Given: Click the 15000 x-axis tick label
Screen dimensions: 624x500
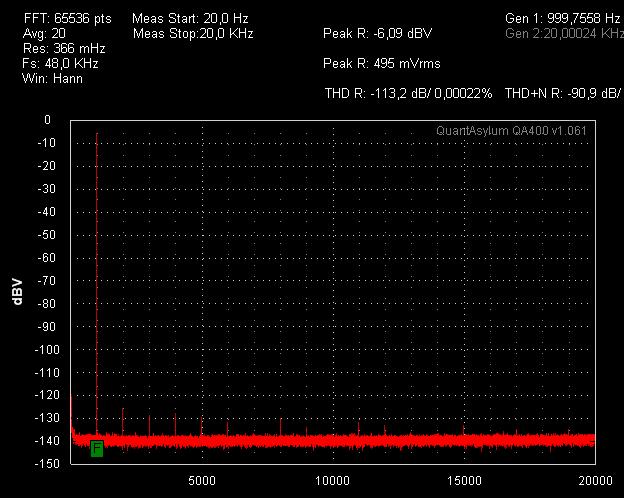Looking at the screenshot, I should [464, 480].
